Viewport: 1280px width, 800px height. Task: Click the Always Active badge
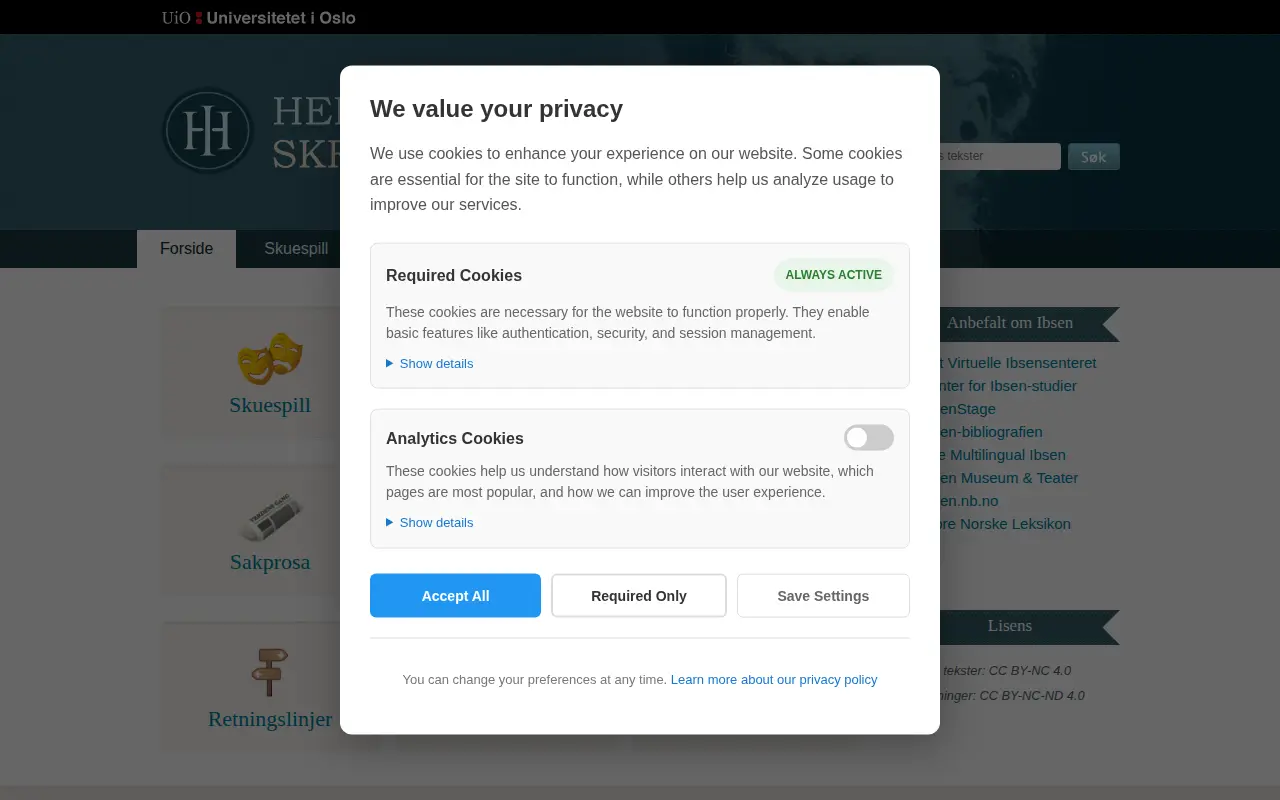834,275
